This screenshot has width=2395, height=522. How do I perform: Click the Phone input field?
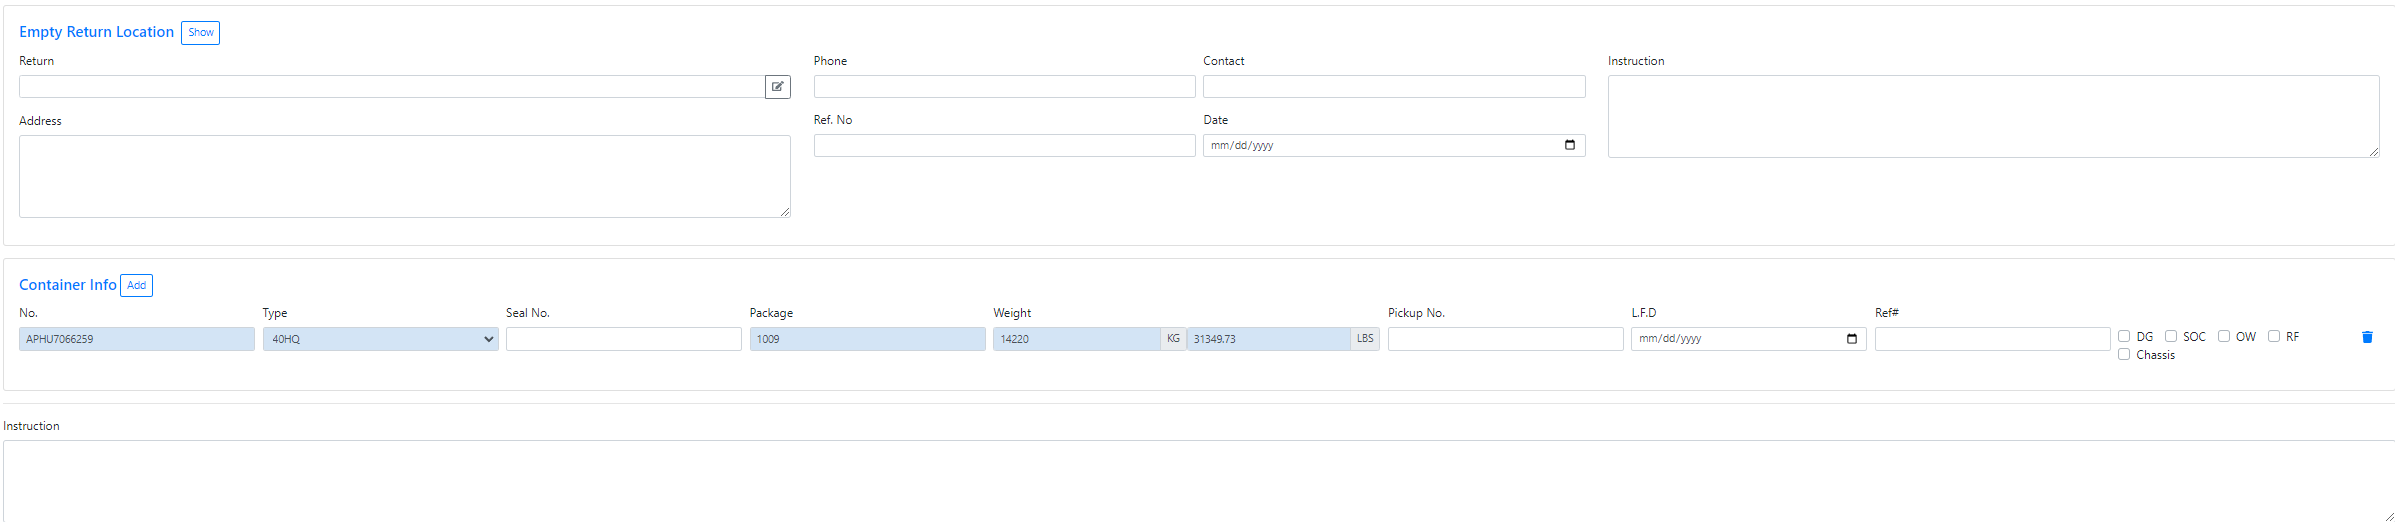[1003, 87]
